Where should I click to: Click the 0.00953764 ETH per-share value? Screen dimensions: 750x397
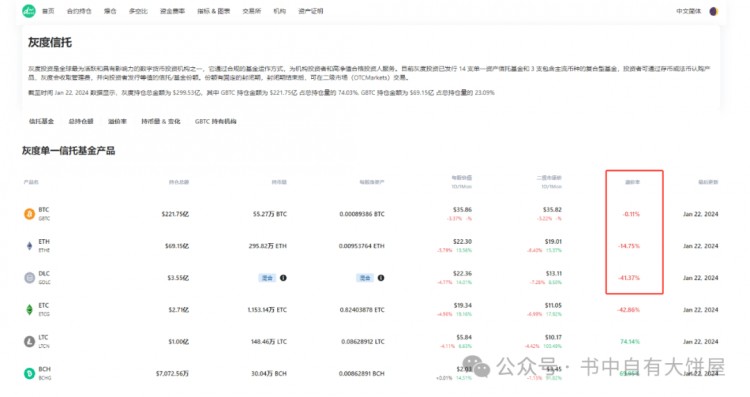[362, 246]
